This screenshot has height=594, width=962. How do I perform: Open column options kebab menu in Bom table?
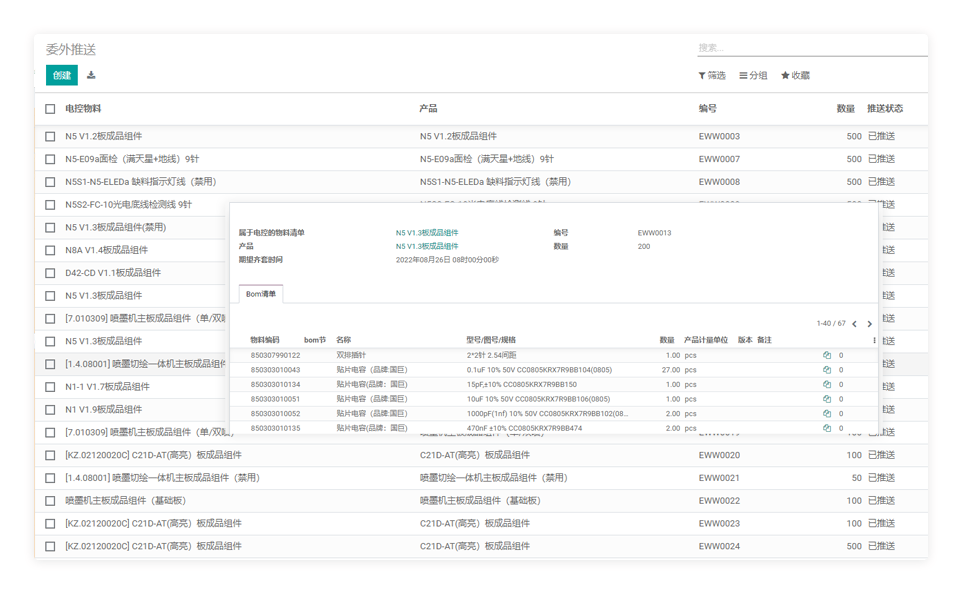[874, 340]
